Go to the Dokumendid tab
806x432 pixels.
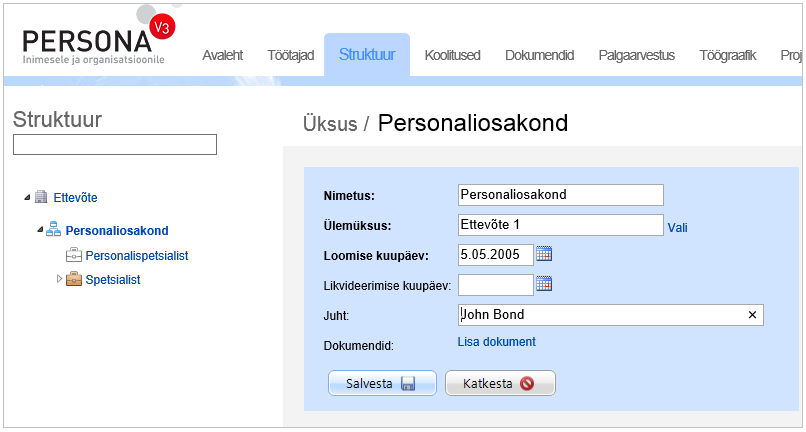pos(539,55)
